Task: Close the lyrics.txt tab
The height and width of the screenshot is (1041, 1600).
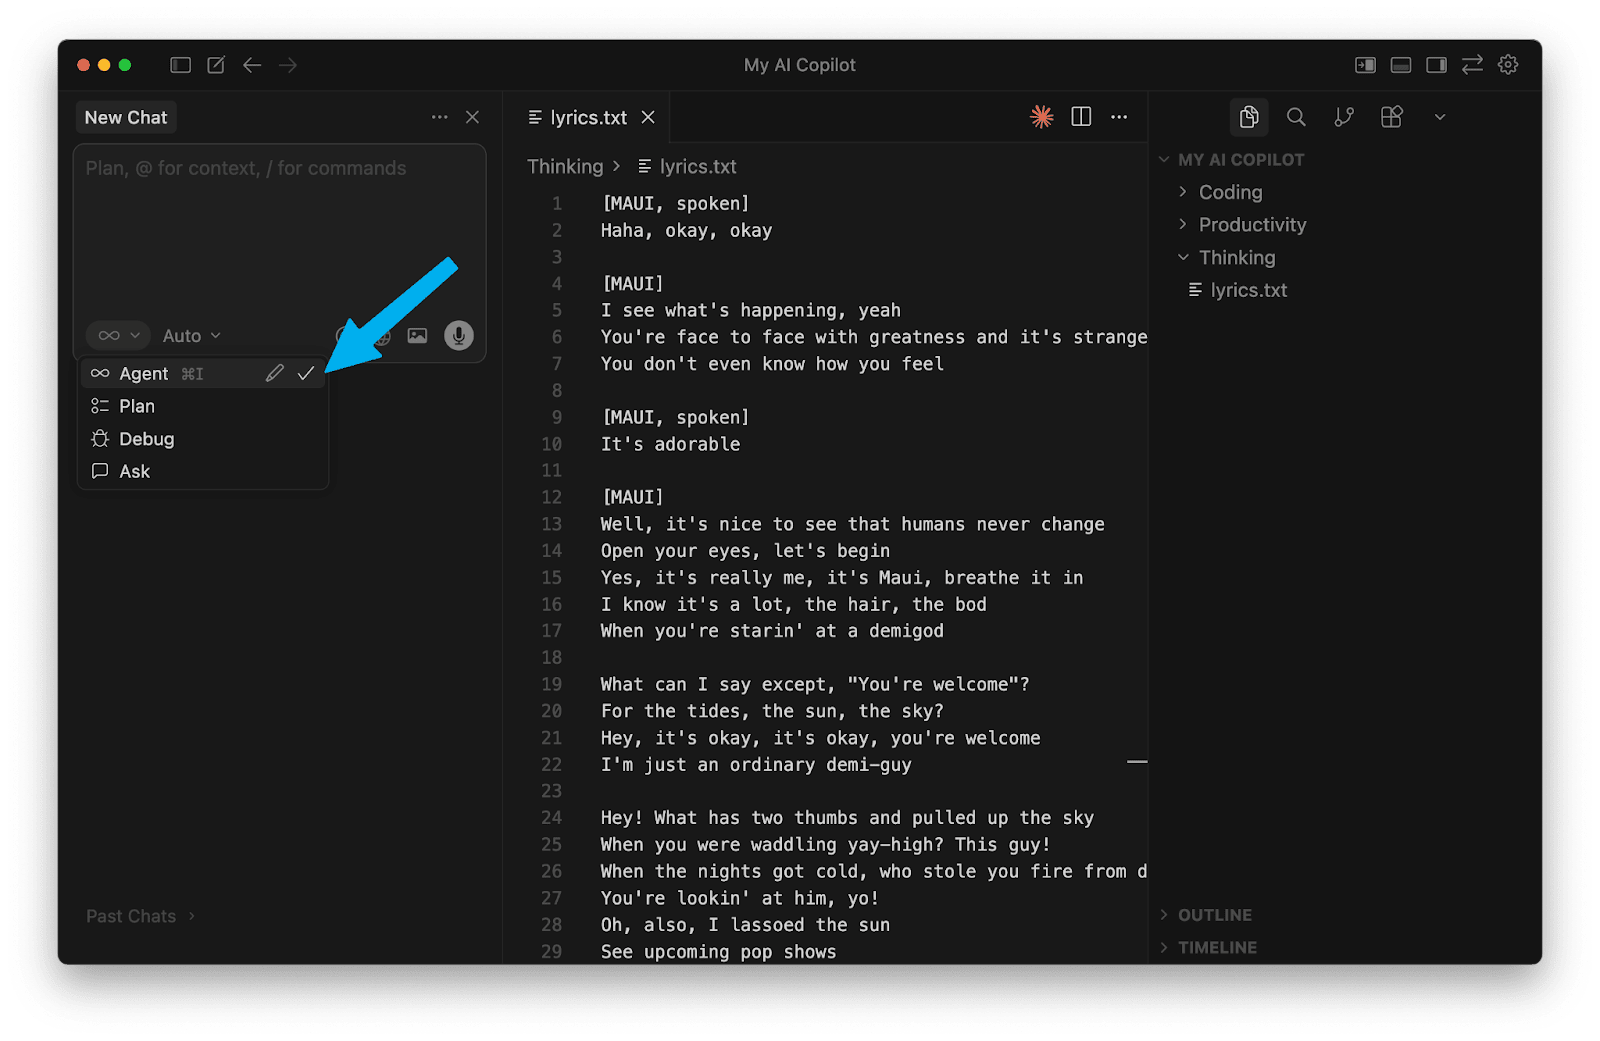Action: [648, 117]
